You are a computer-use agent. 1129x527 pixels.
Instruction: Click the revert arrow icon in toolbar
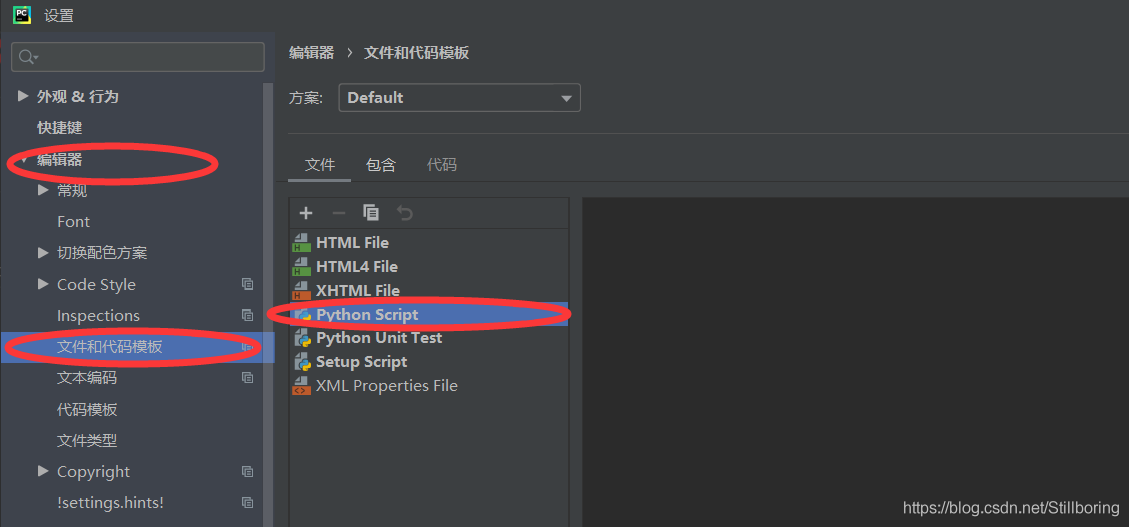pyautogui.click(x=404, y=213)
